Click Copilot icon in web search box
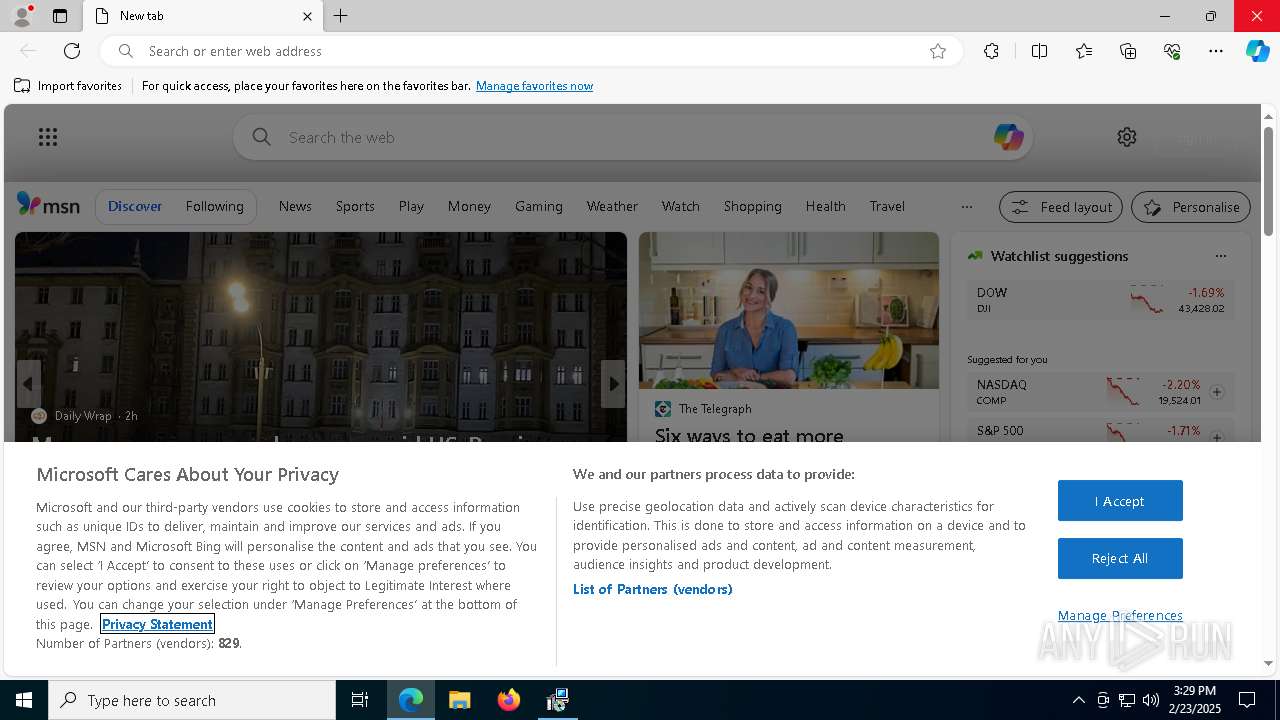This screenshot has width=1280, height=720. coord(1008,137)
